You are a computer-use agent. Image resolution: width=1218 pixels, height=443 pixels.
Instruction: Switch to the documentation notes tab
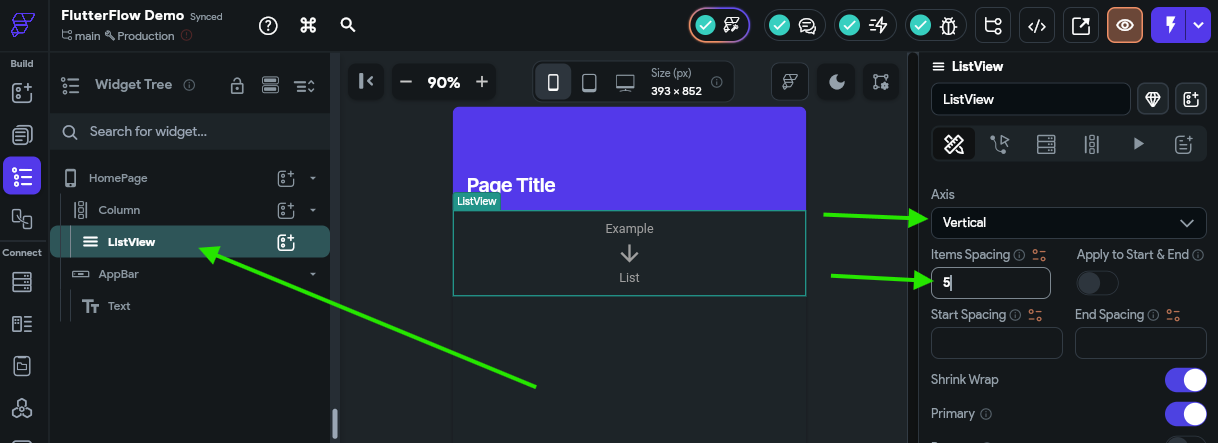1184,144
